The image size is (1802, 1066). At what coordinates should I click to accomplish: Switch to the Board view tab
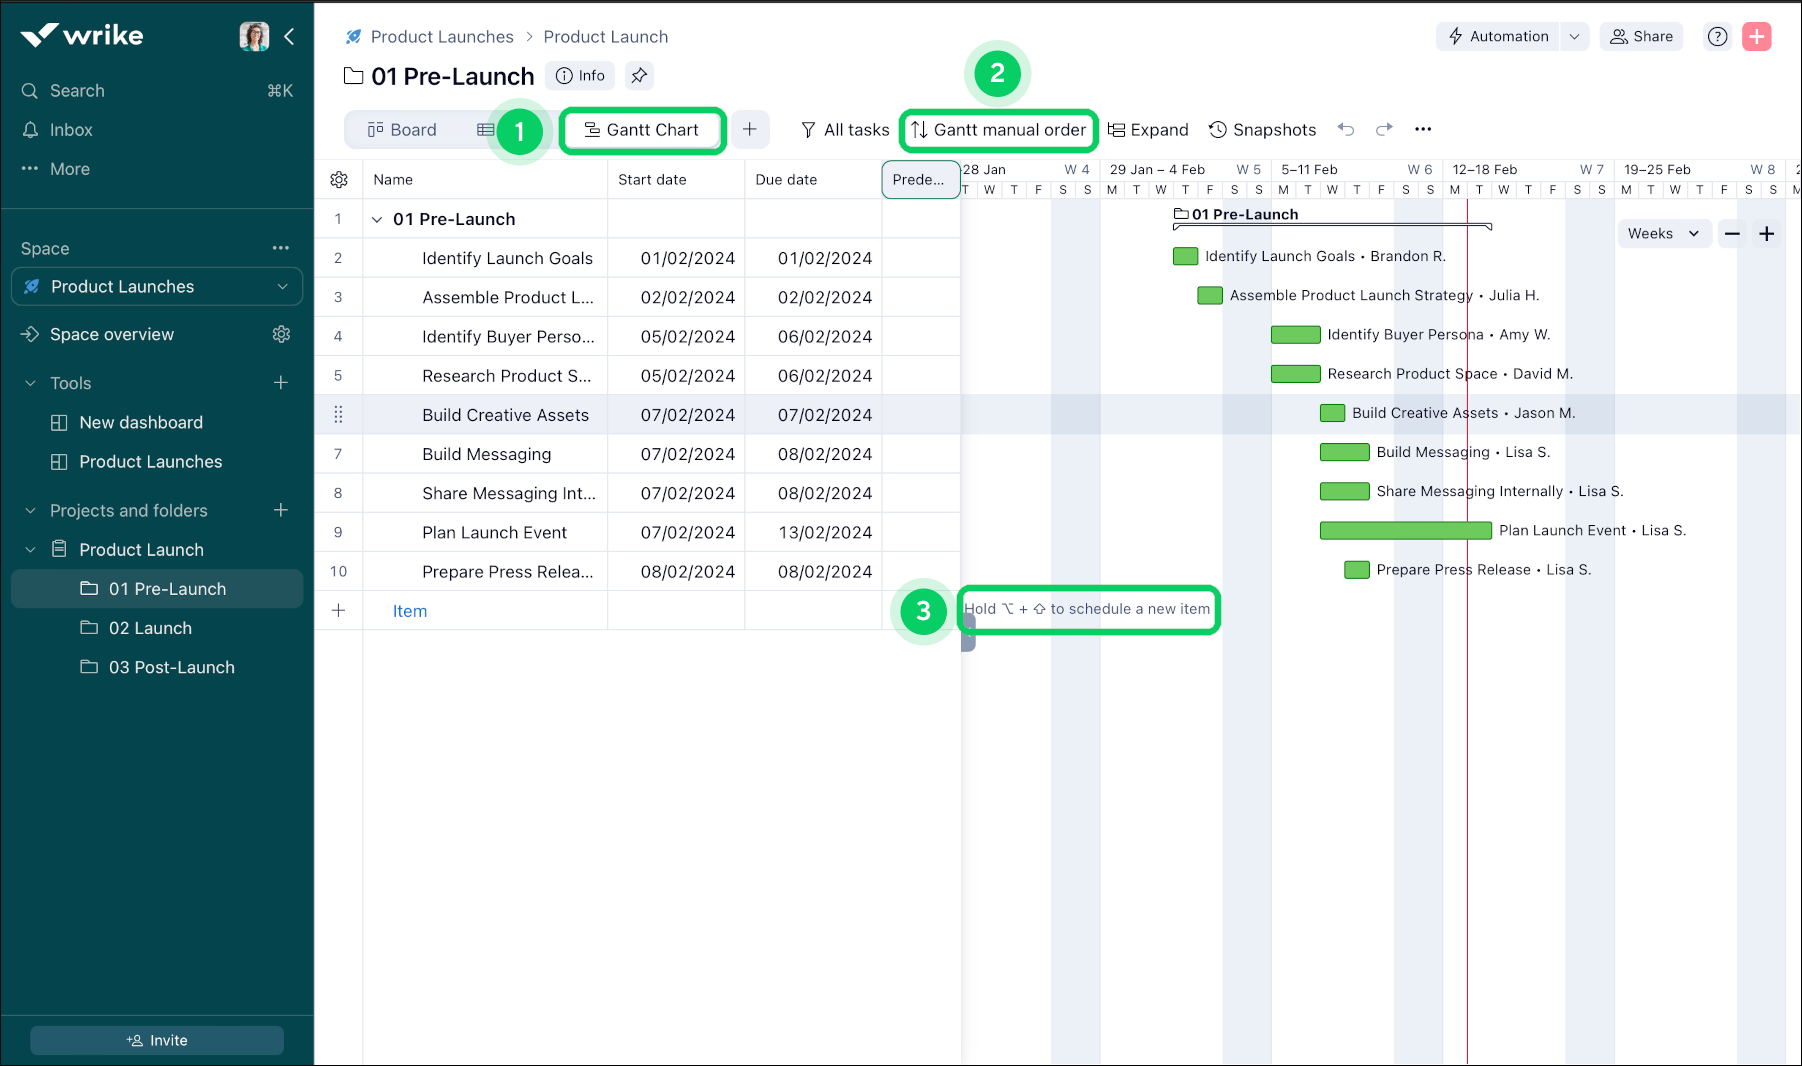click(x=402, y=129)
